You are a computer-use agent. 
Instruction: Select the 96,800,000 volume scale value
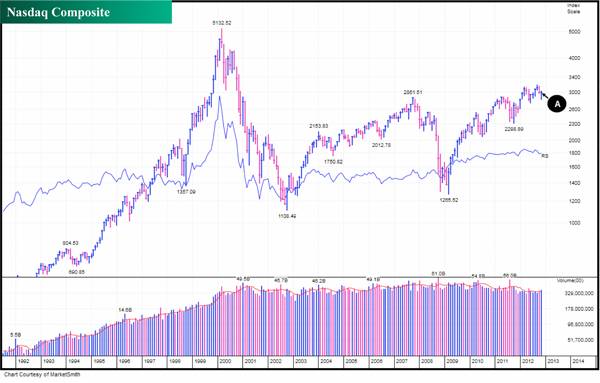coord(580,324)
